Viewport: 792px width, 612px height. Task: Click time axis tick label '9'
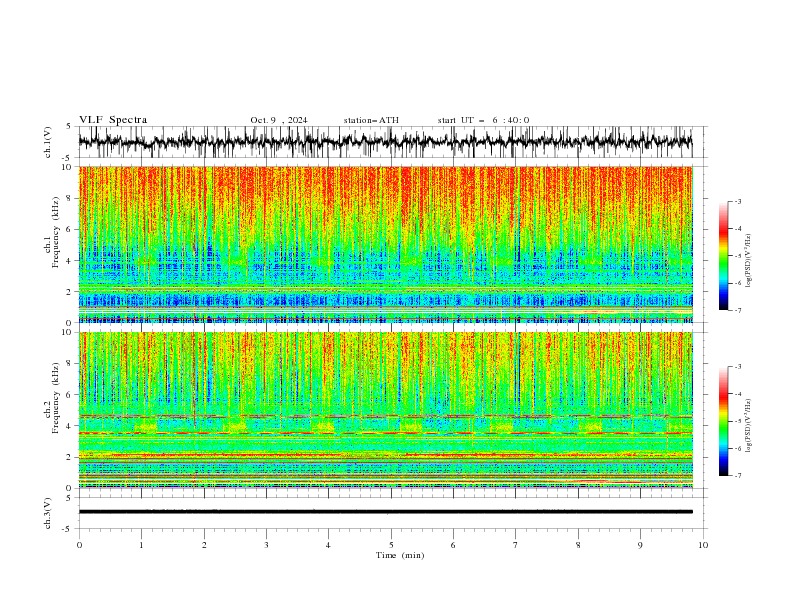pos(640,545)
